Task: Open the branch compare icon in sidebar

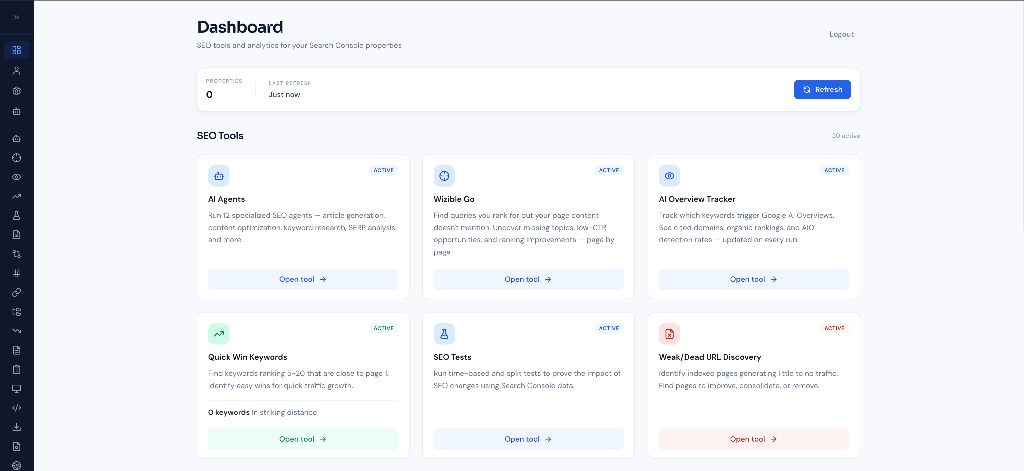Action: tap(17, 253)
